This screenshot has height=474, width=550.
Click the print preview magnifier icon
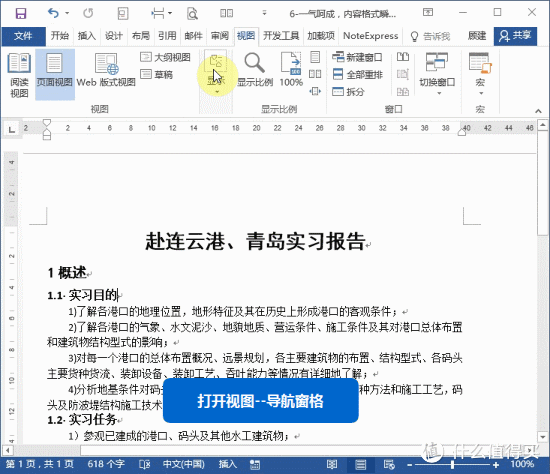tap(192, 13)
